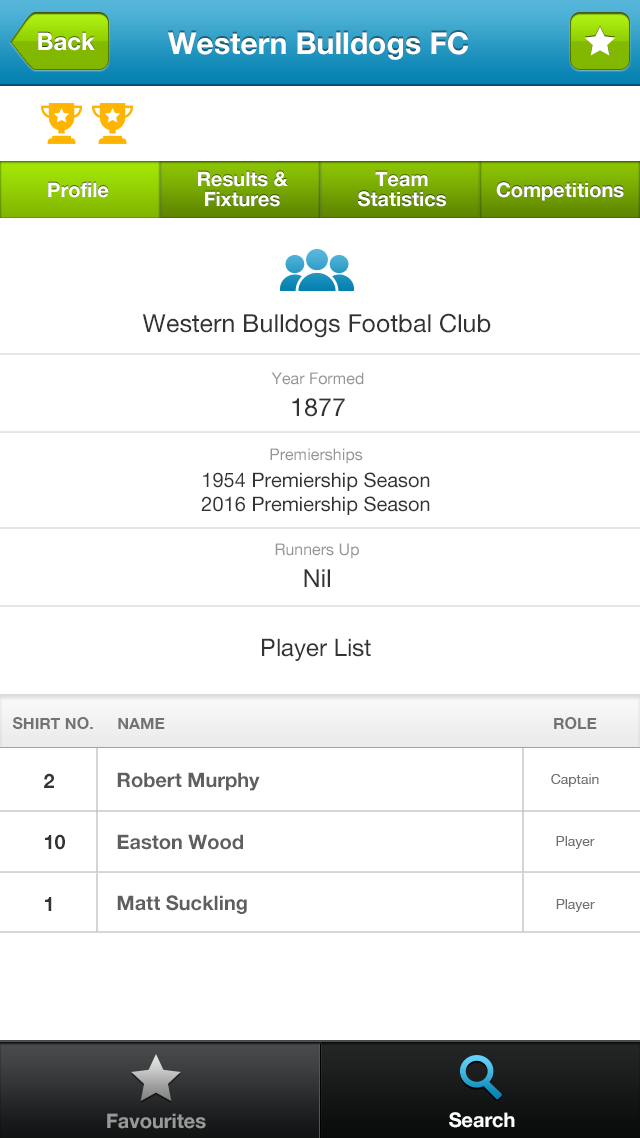Tap the first gold trophy icon
This screenshot has height=1138, width=640.
tap(61, 123)
